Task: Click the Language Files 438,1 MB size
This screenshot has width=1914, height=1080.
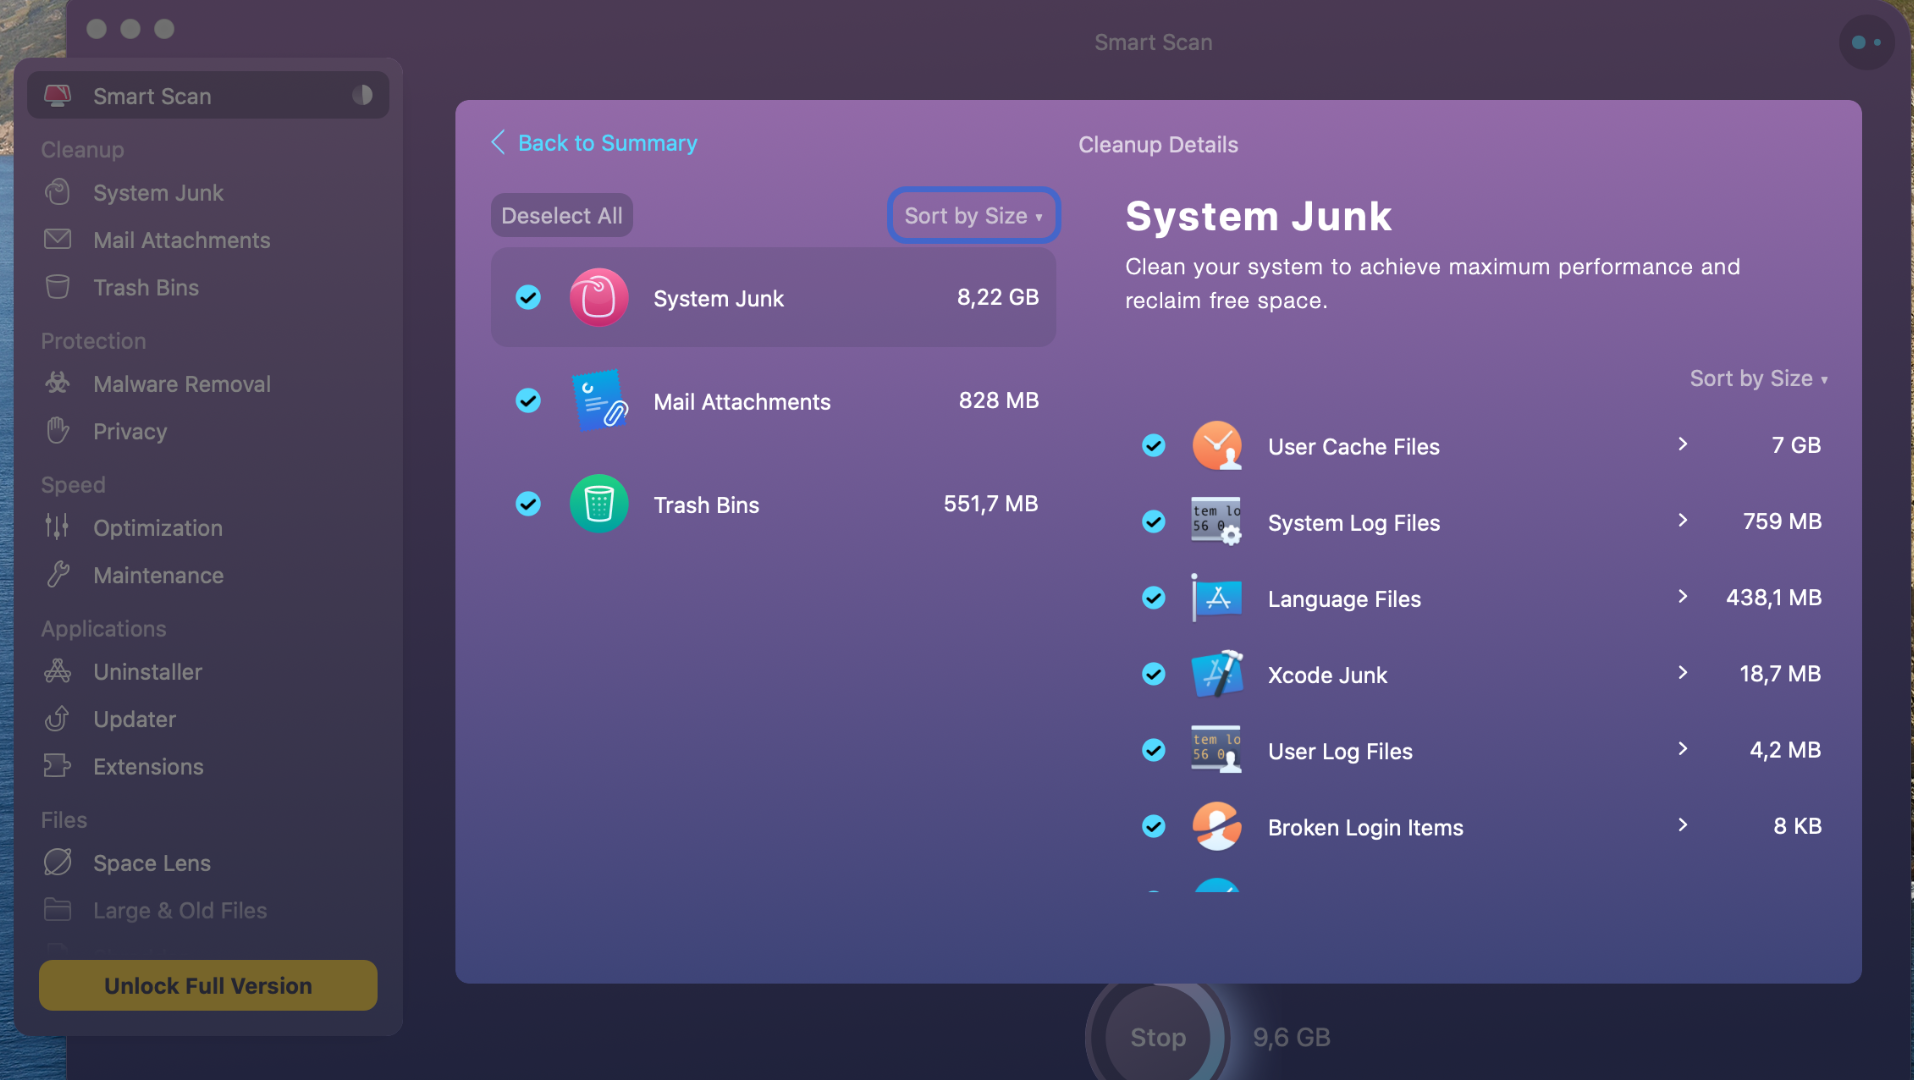Action: (x=1774, y=597)
